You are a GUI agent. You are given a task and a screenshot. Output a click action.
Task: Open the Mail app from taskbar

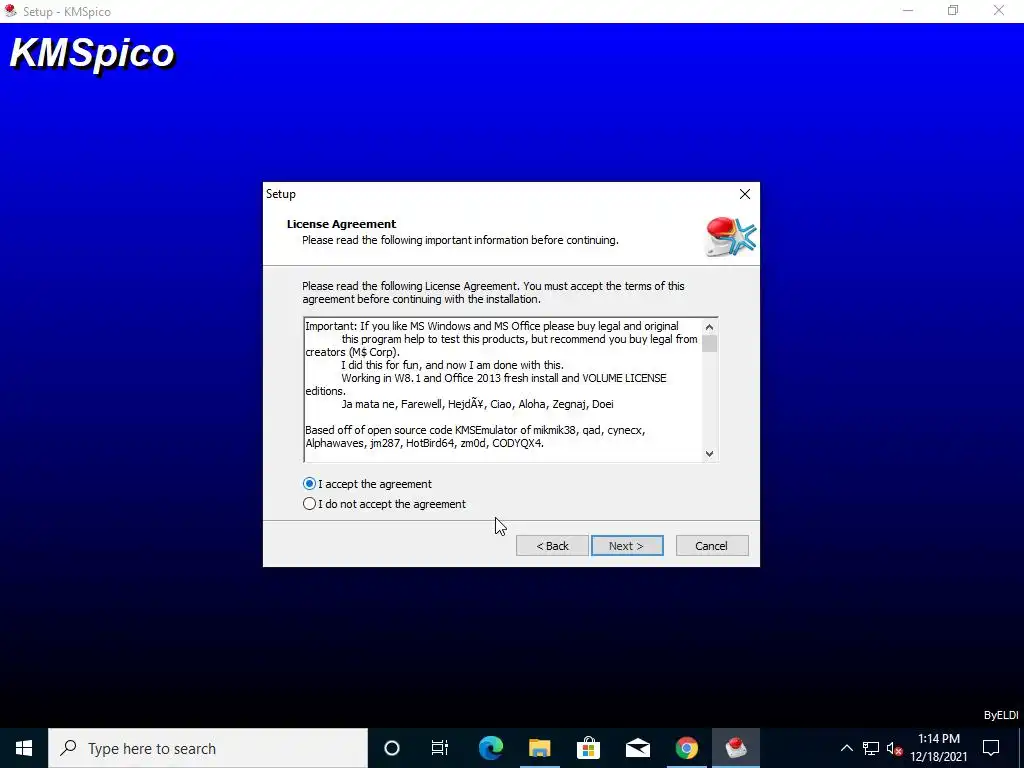(637, 748)
